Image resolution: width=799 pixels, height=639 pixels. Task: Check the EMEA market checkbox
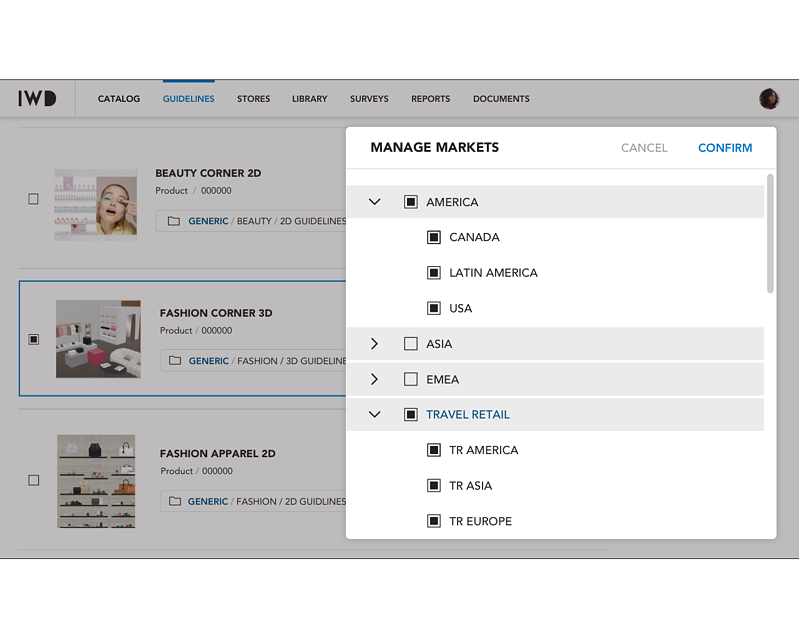[411, 379]
